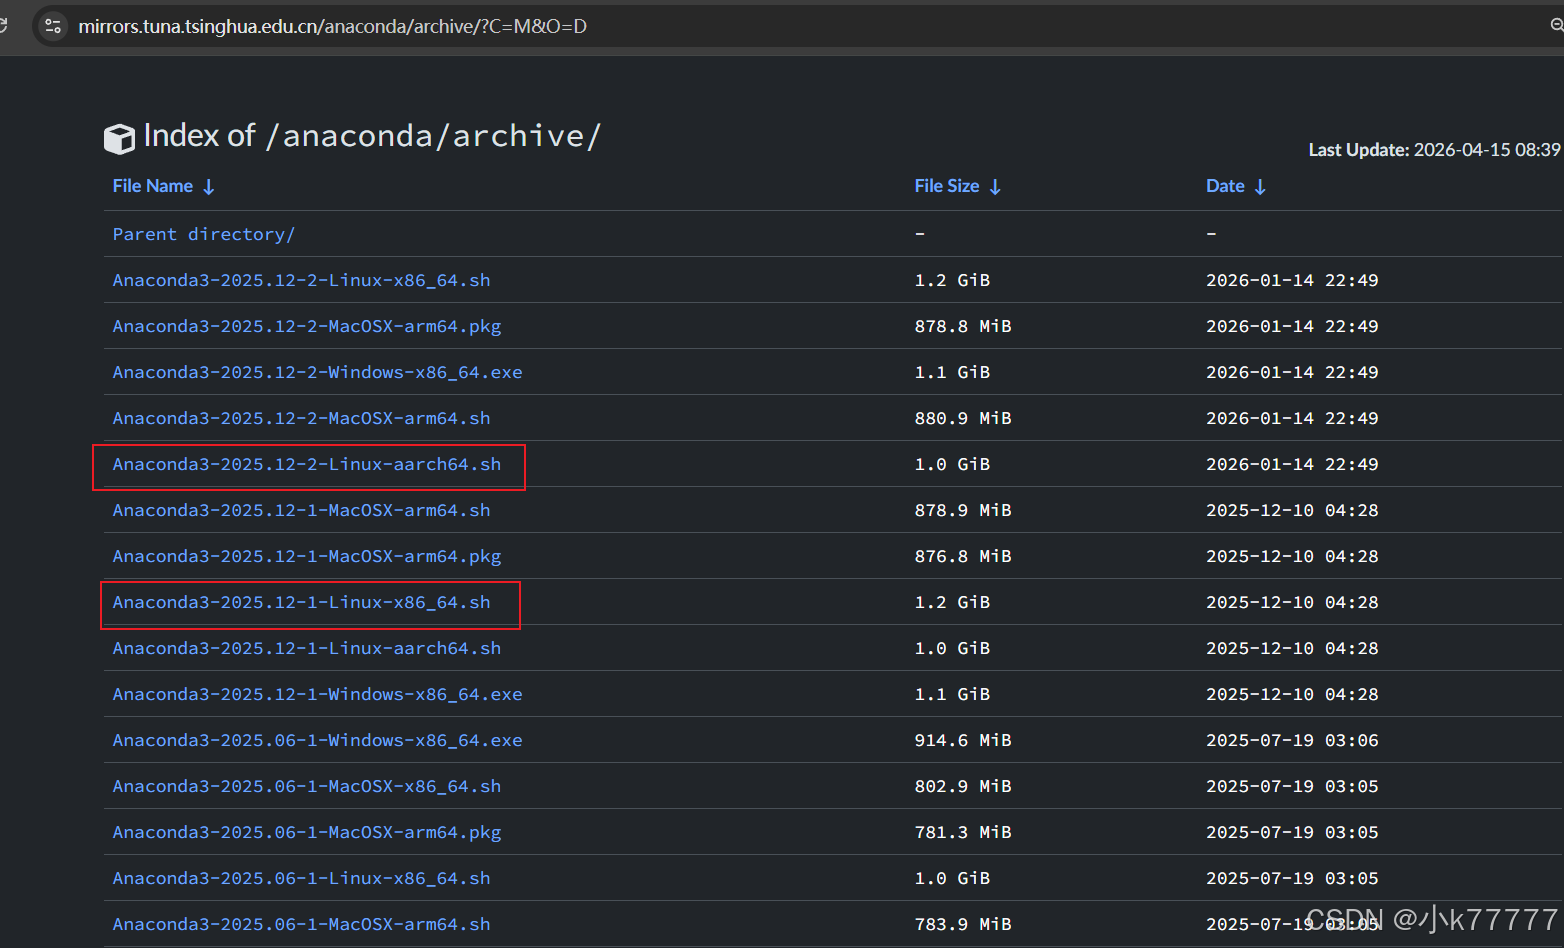Click the Last Update timestamp text
Viewport: 1564px width, 948px height.
coord(1435,149)
